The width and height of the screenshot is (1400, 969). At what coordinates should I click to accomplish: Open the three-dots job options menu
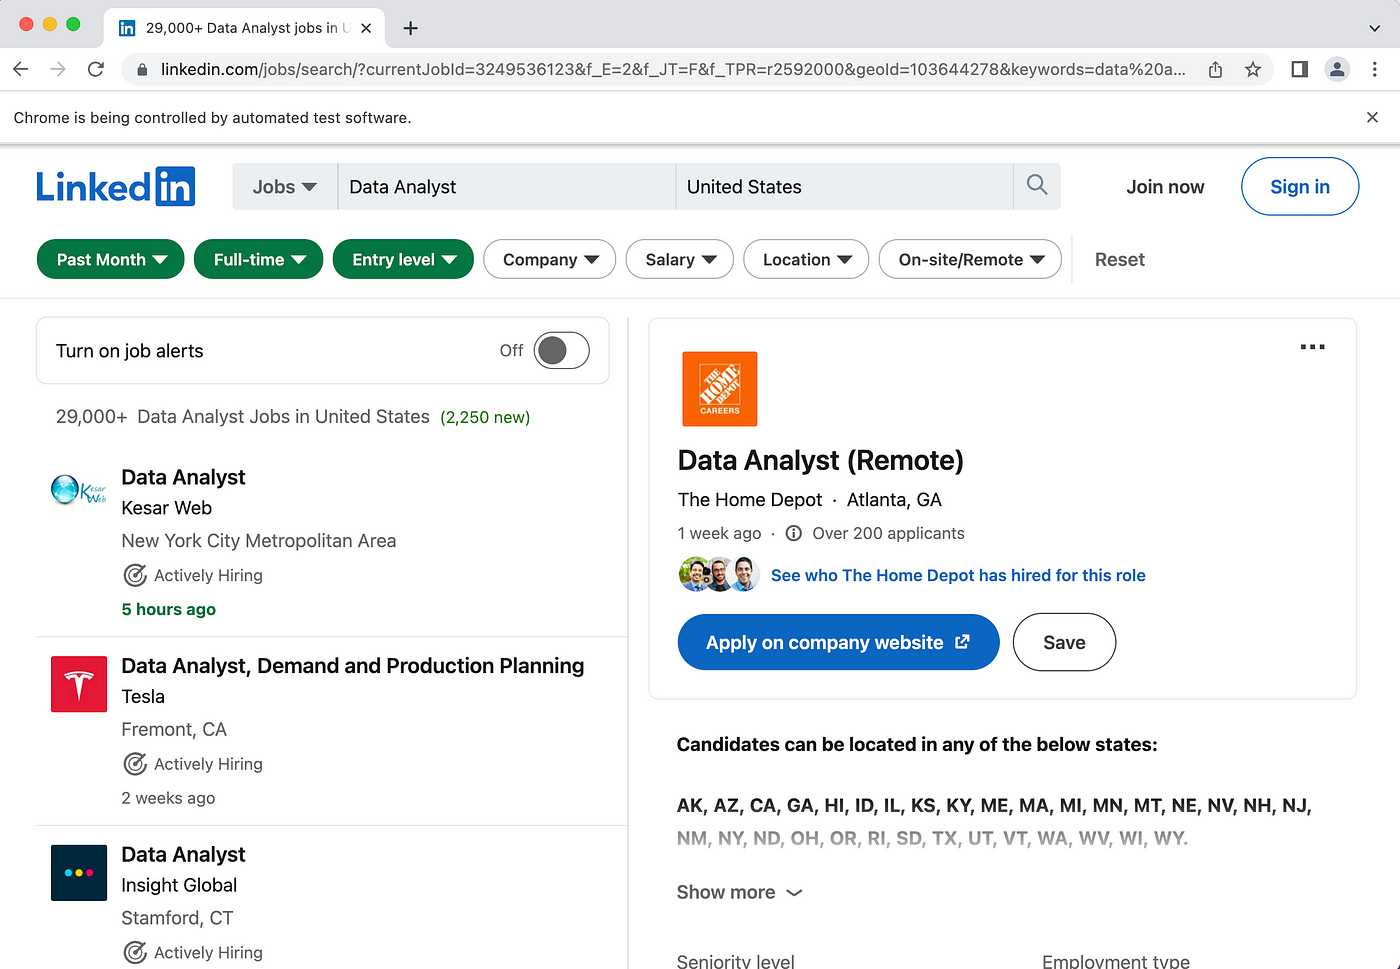click(x=1312, y=347)
